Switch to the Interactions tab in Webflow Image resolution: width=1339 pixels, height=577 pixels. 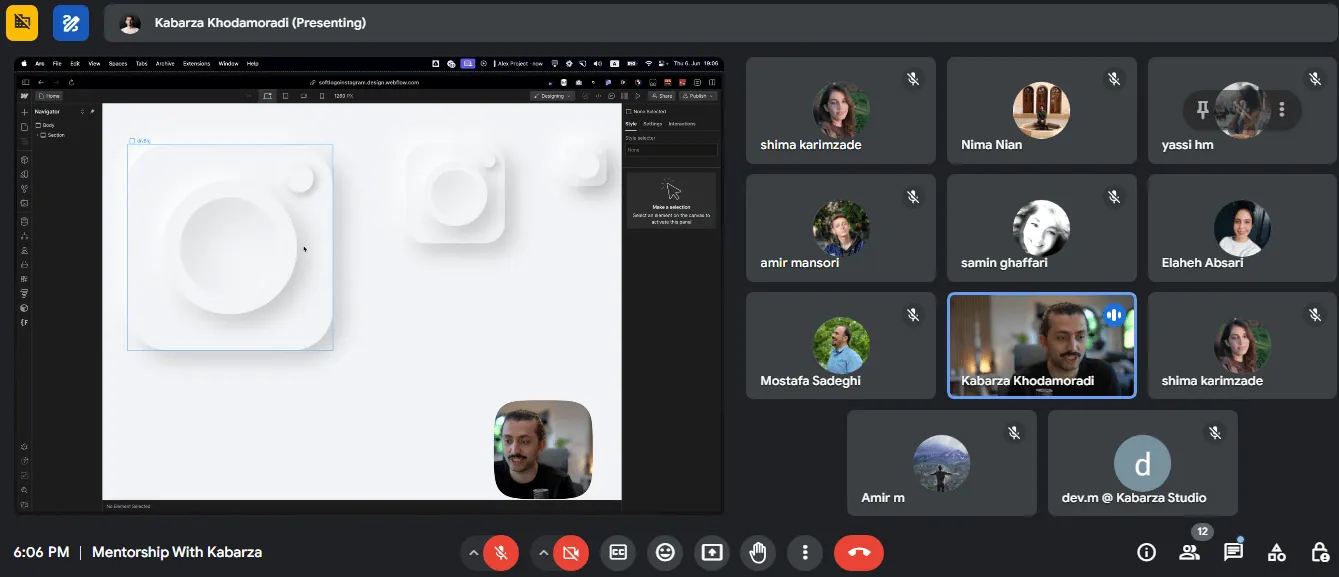682,124
